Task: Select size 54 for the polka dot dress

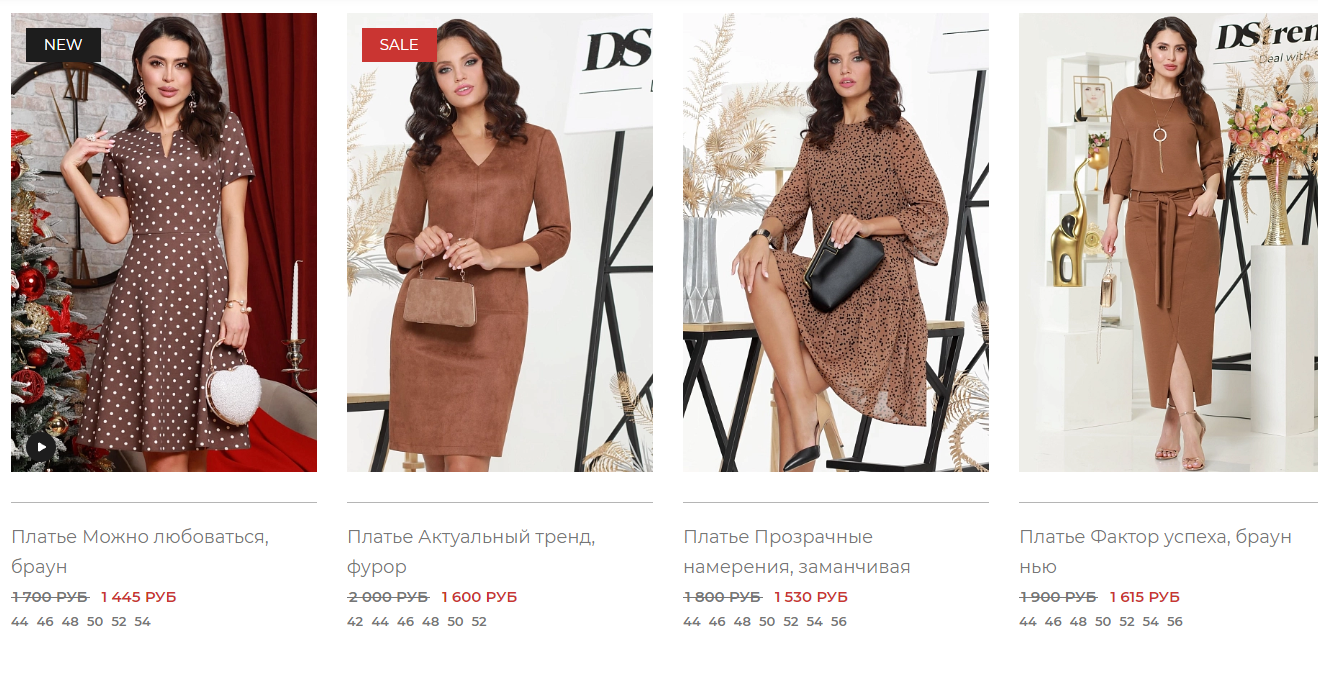Action: point(143,621)
